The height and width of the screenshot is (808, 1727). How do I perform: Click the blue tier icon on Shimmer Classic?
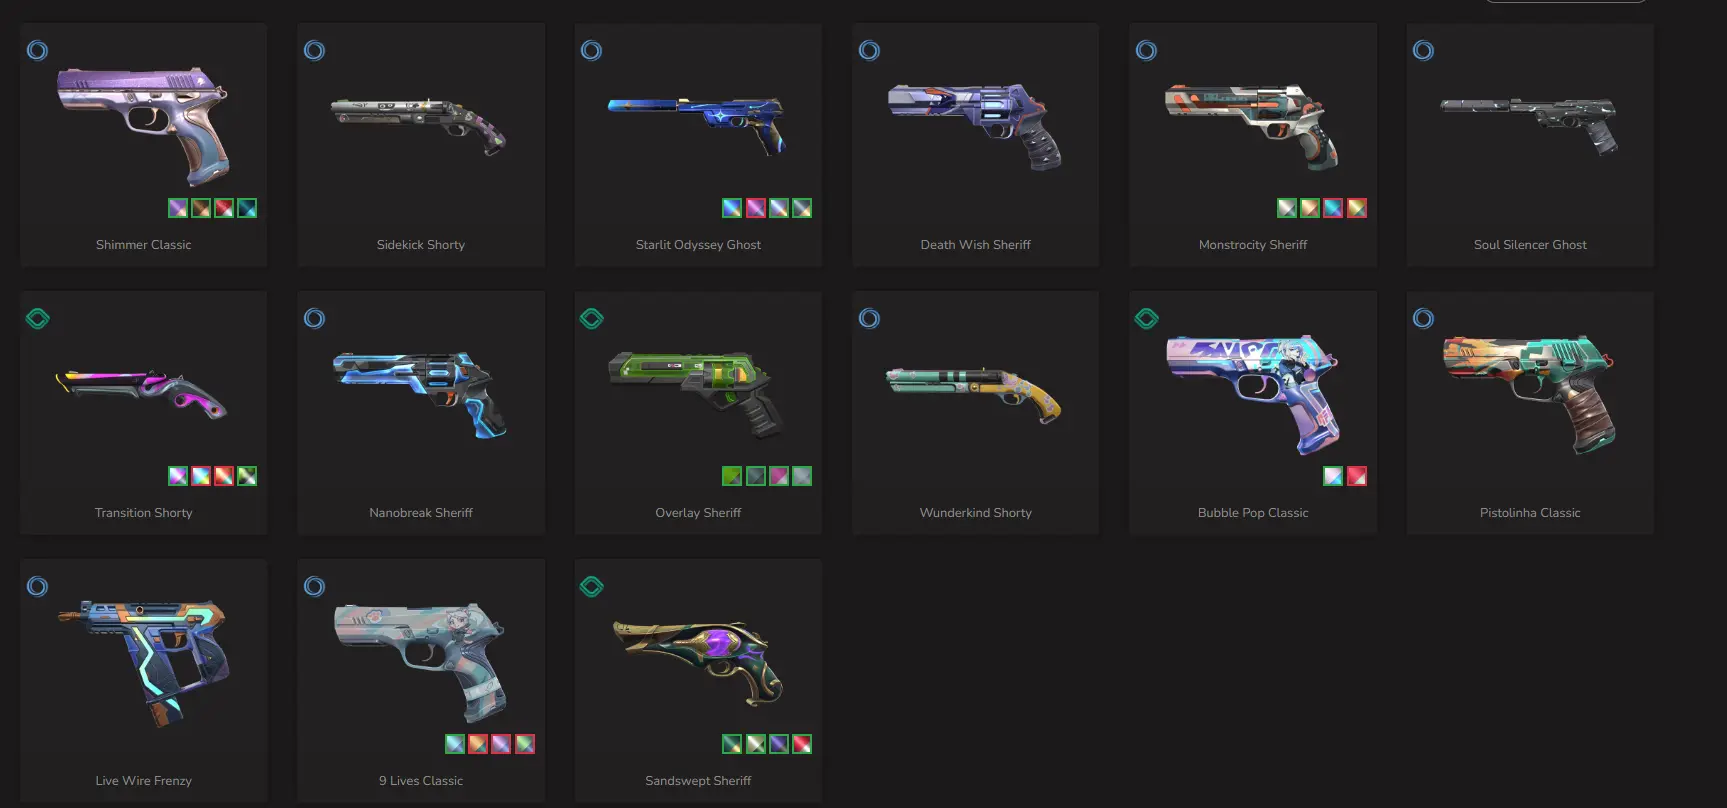pyautogui.click(x=37, y=50)
